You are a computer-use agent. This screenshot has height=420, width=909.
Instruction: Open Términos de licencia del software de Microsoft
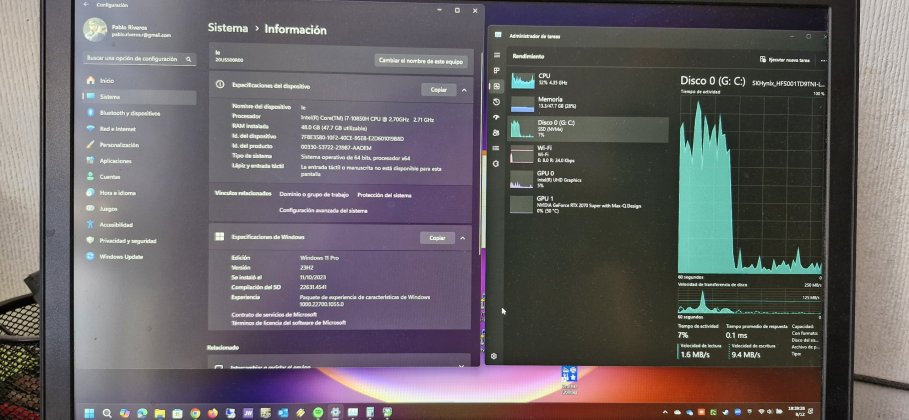coord(289,323)
